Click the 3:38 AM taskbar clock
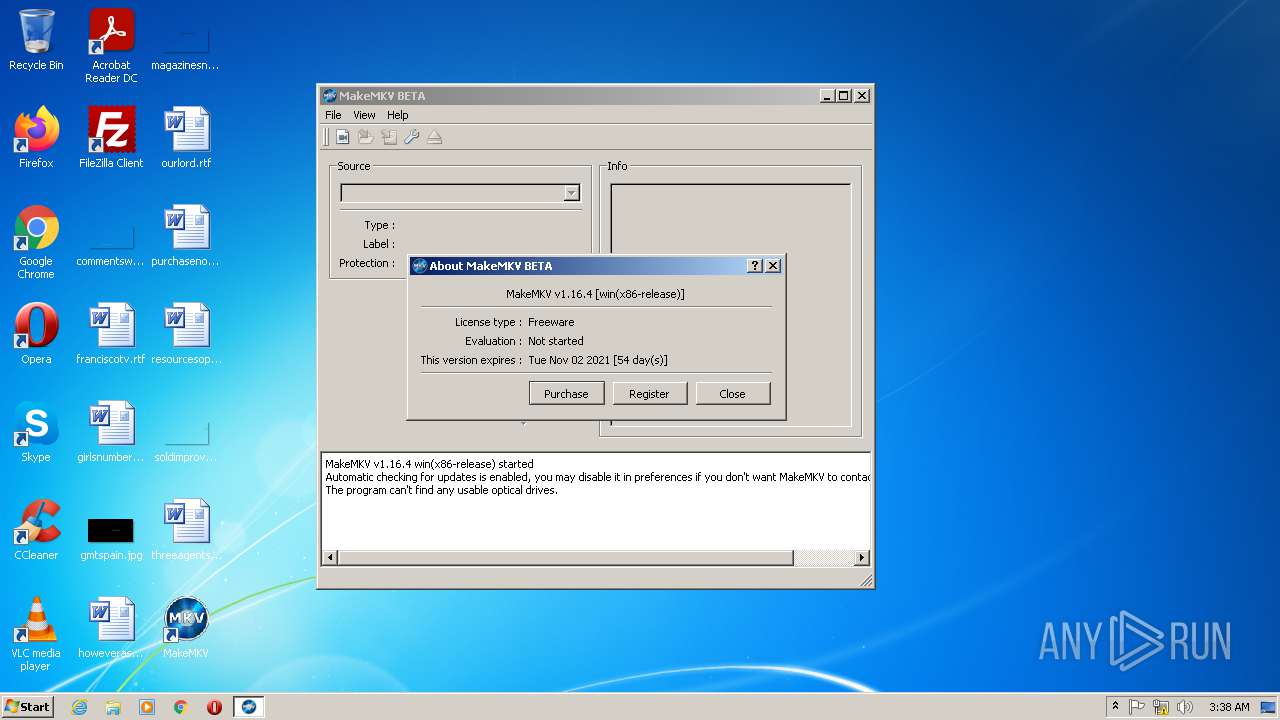 [x=1229, y=707]
